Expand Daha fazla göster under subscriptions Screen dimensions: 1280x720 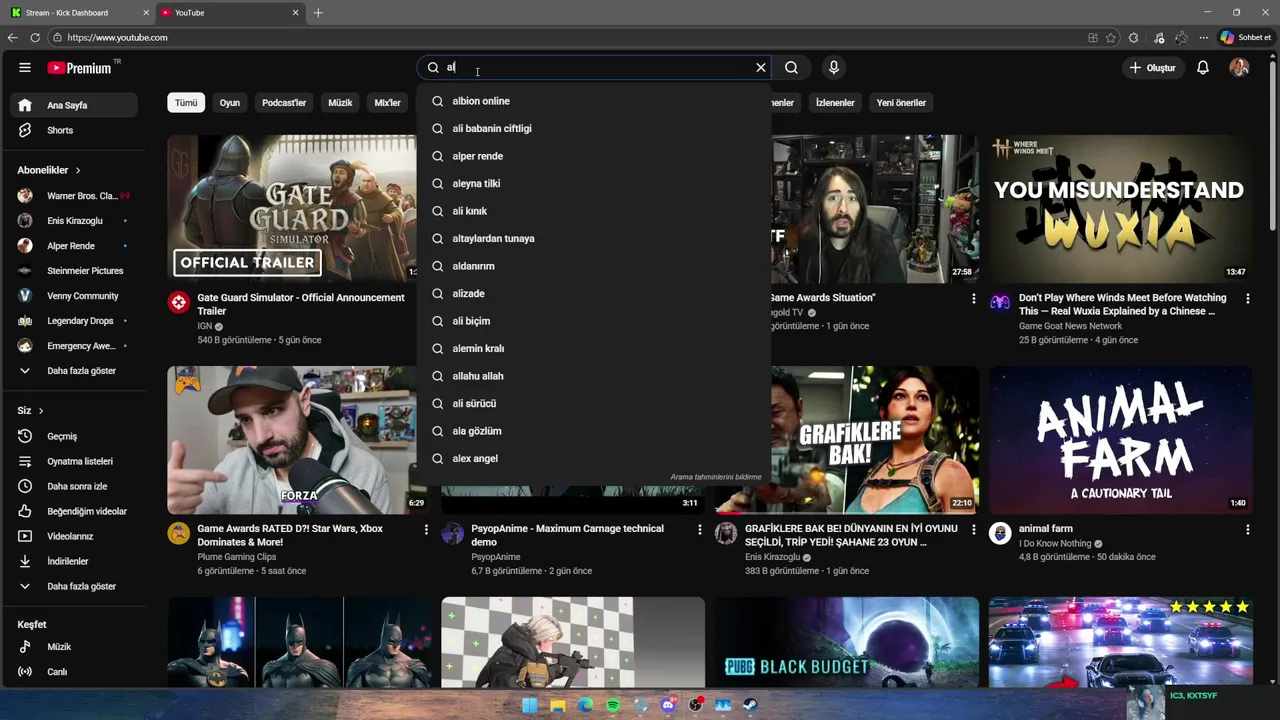click(74, 371)
